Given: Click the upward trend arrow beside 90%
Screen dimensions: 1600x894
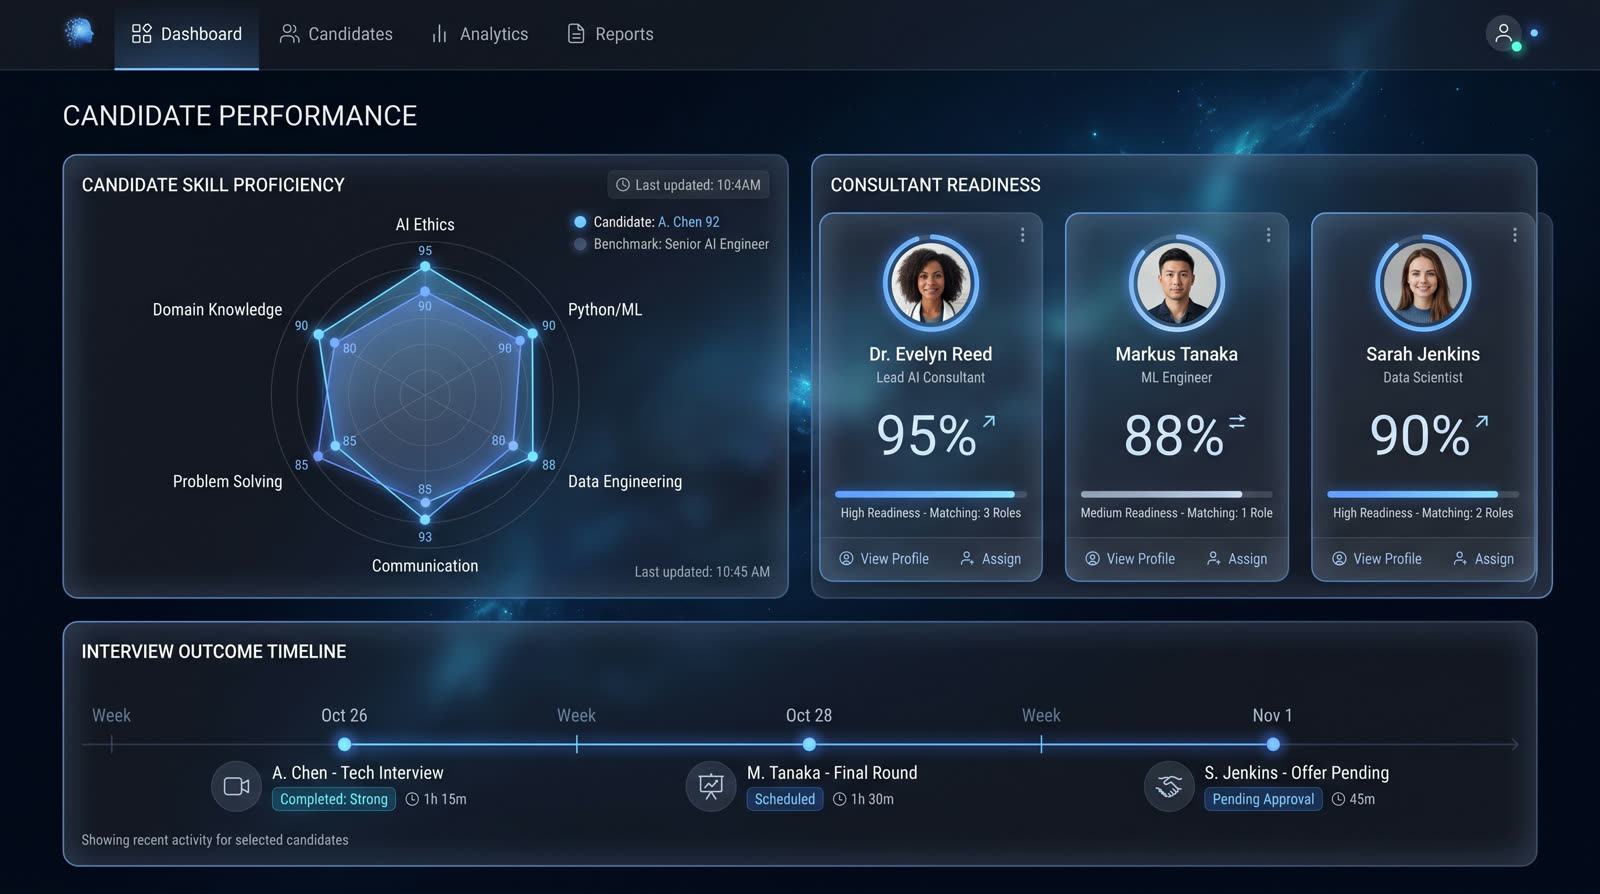Looking at the screenshot, I should tap(1482, 421).
